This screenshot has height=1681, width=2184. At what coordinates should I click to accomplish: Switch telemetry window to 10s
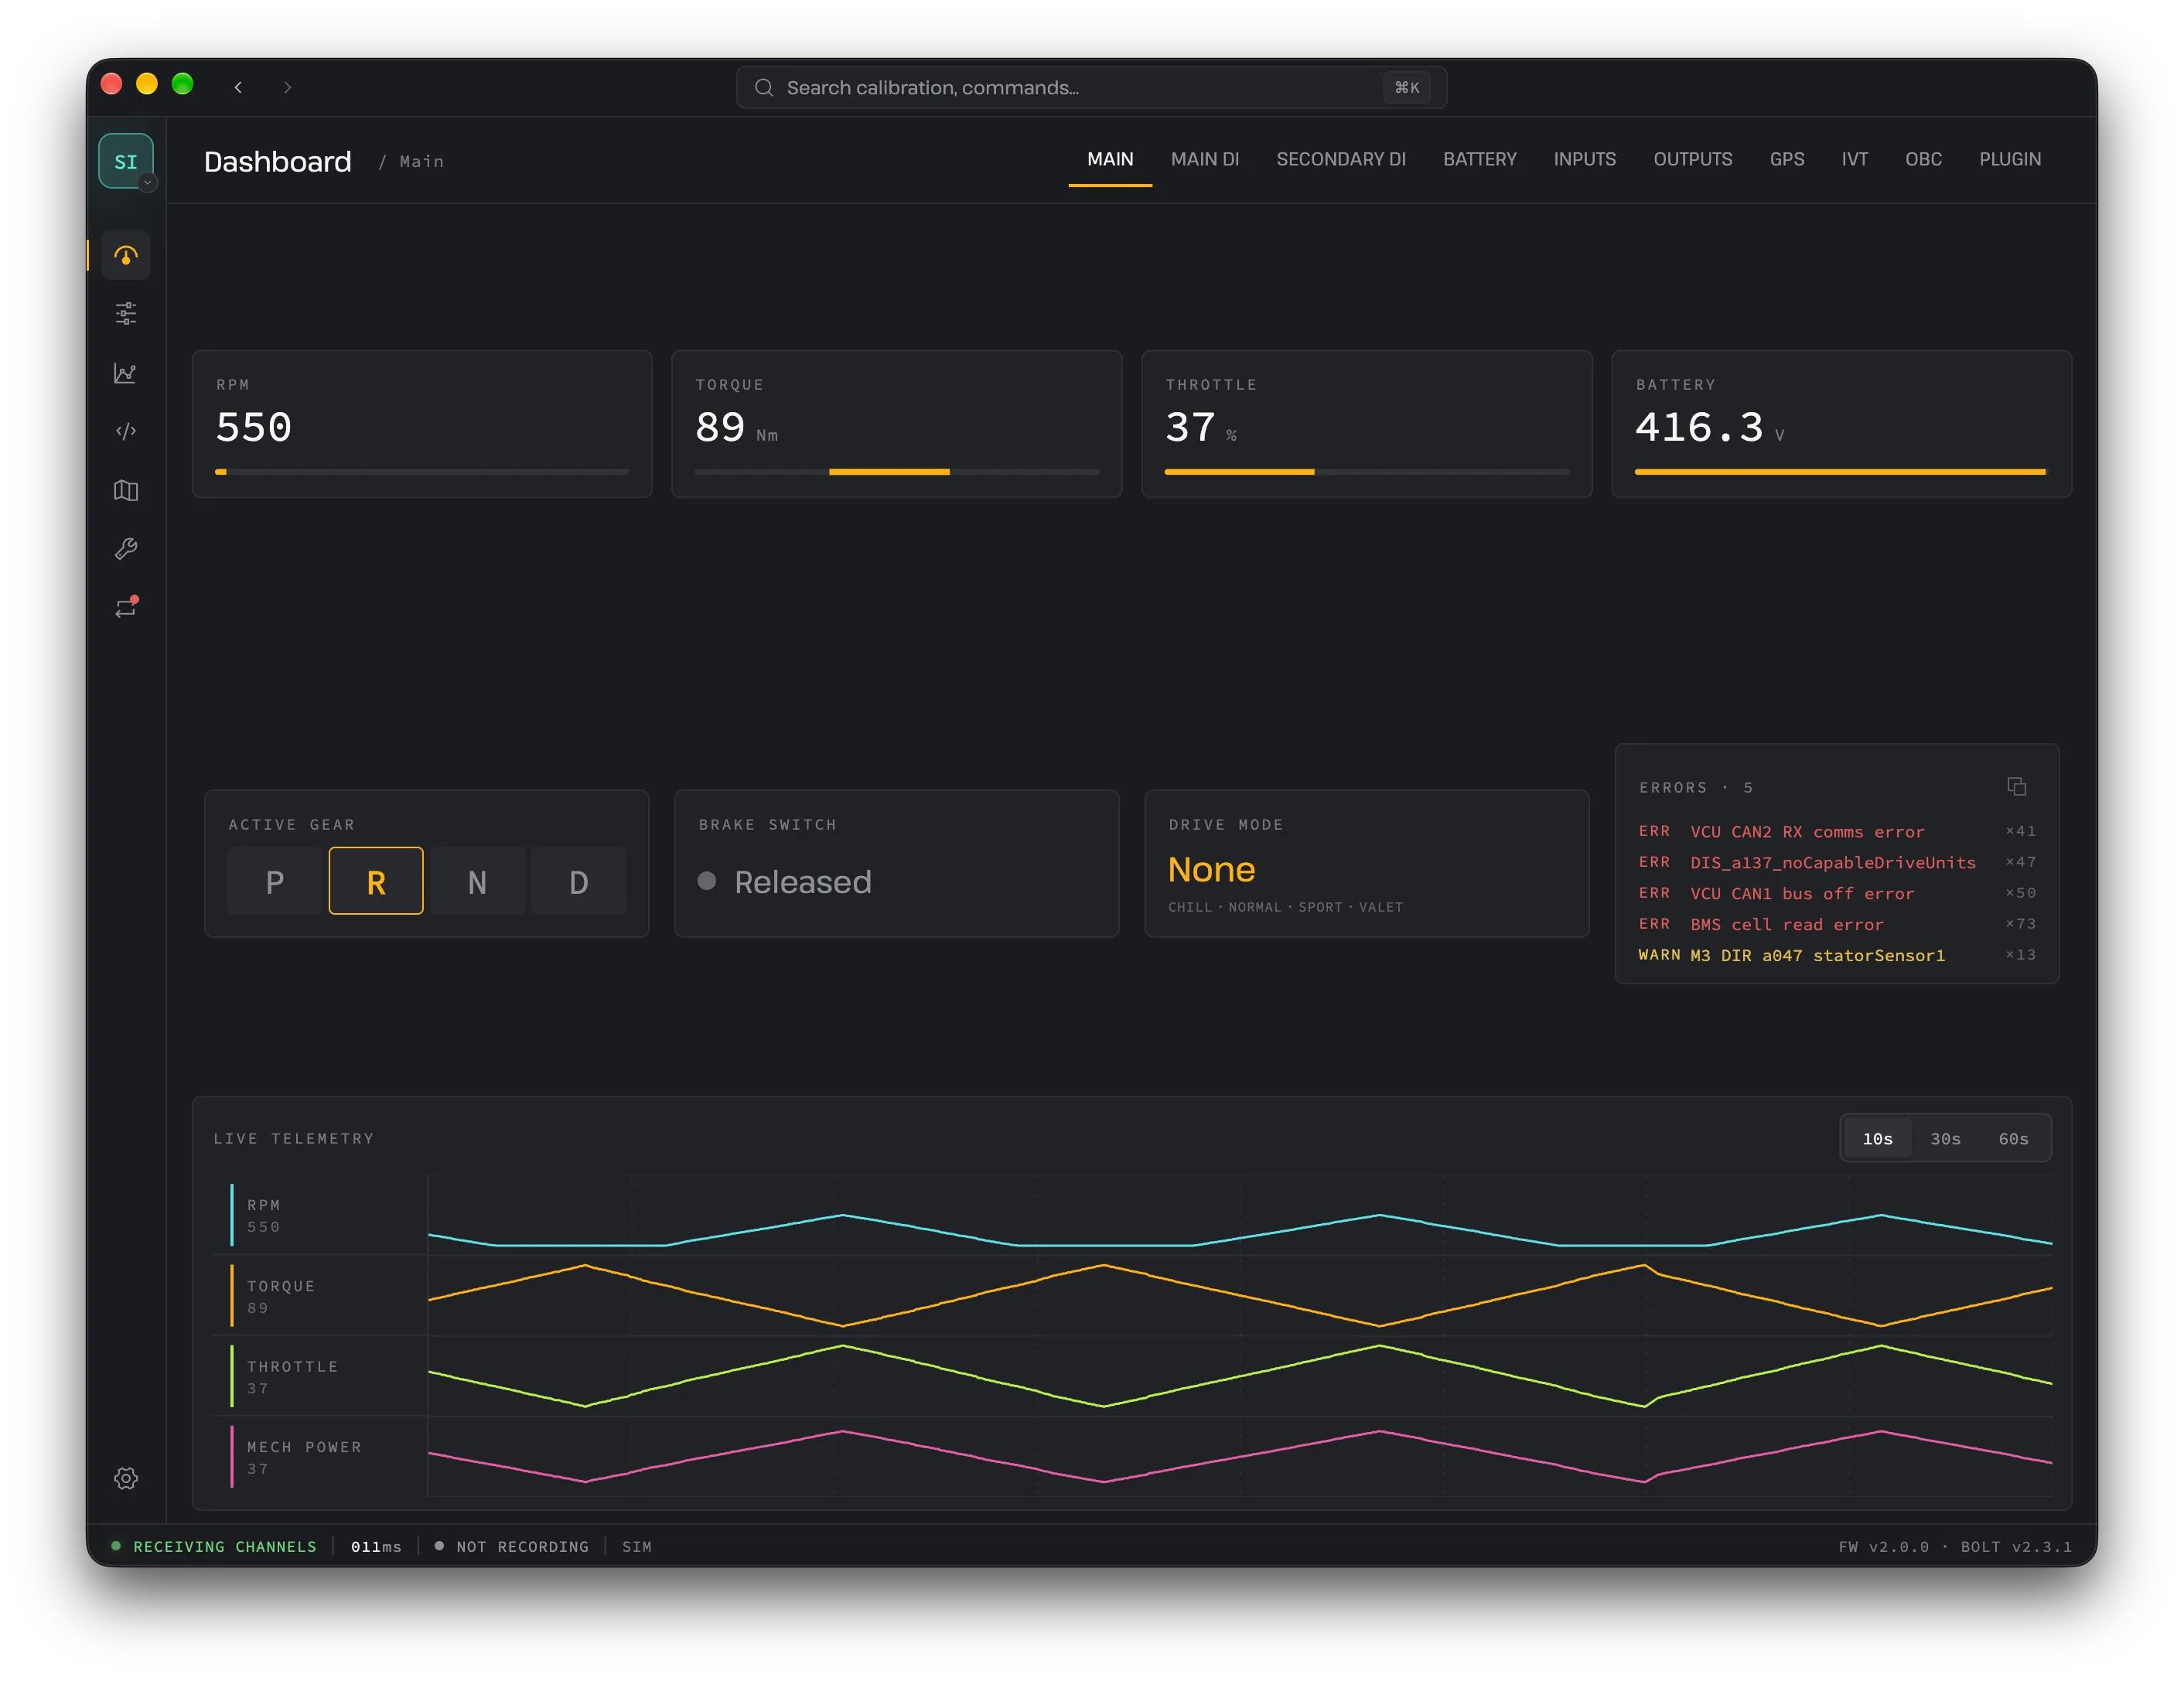point(1877,1138)
